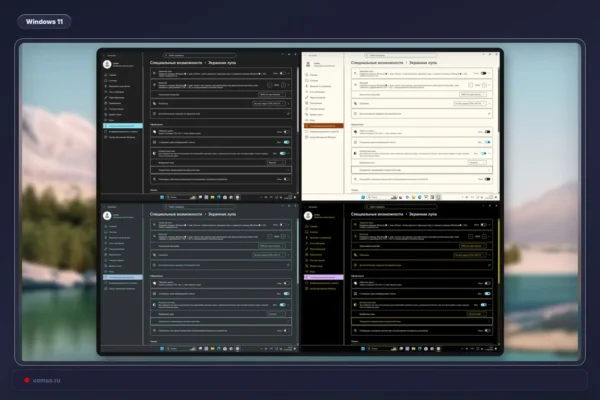600x400 pixels.
Task: Select orange-highlighted Accessibility item in light cream window
Action: [x=324, y=126]
